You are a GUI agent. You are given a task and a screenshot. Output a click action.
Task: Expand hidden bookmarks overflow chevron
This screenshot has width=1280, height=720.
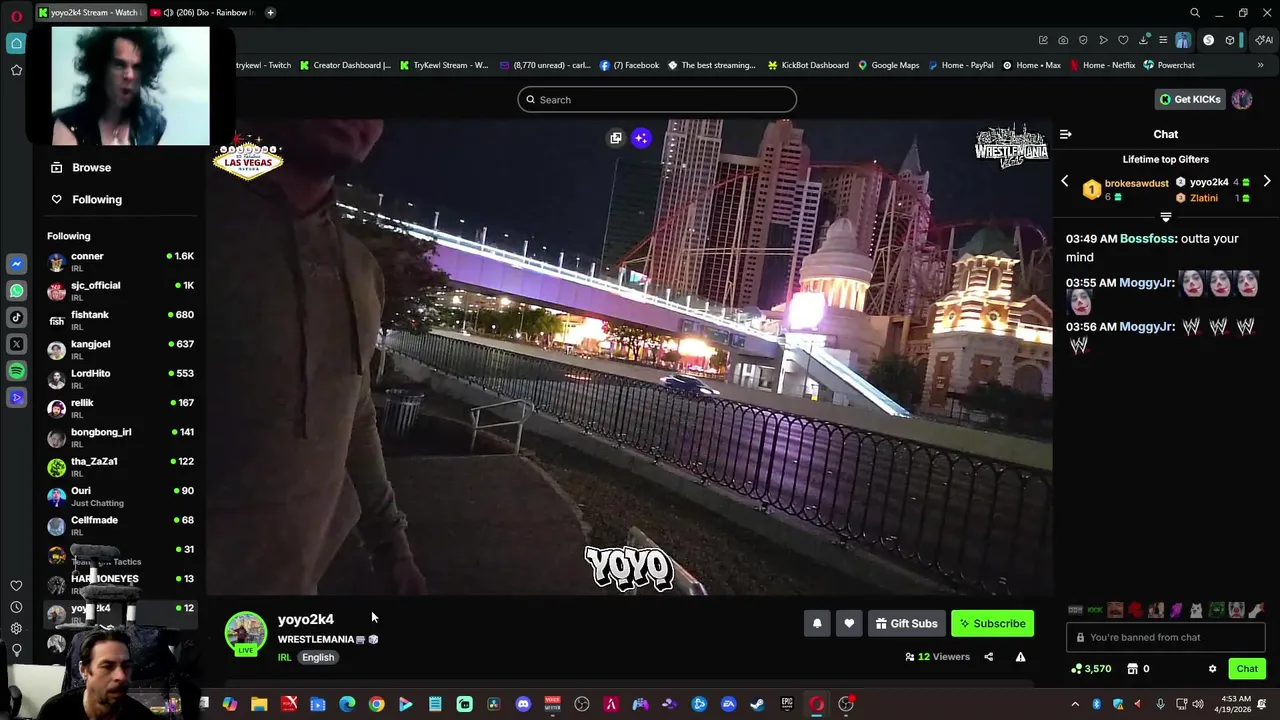coord(1260,65)
